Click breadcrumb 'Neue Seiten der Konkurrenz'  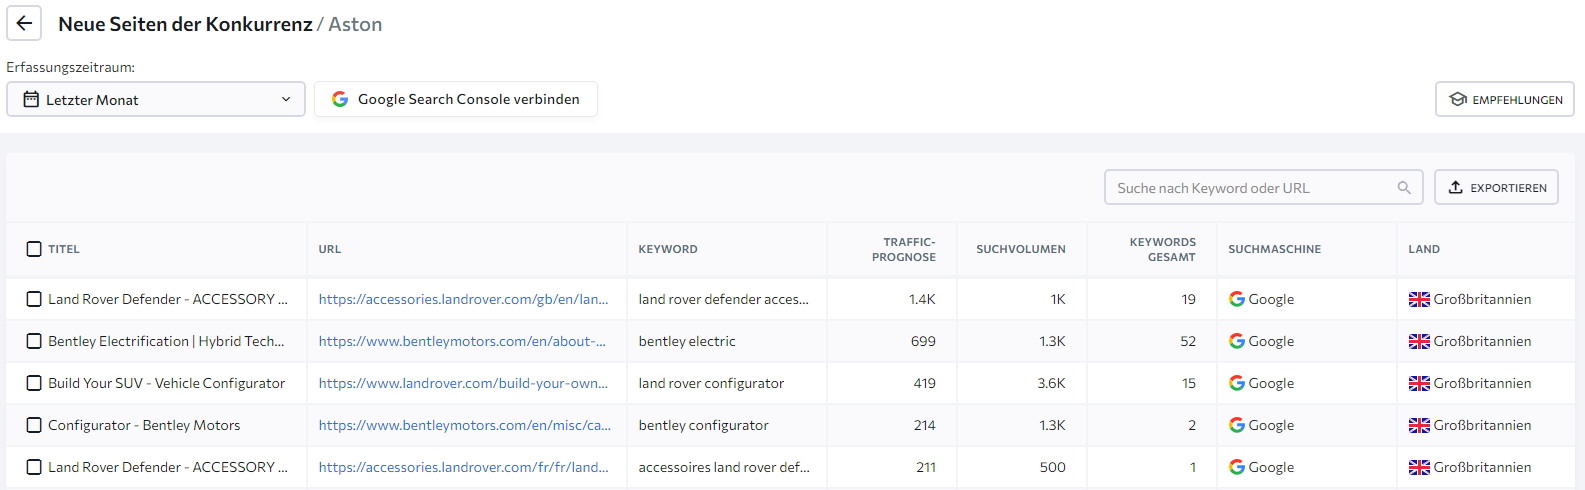click(185, 24)
